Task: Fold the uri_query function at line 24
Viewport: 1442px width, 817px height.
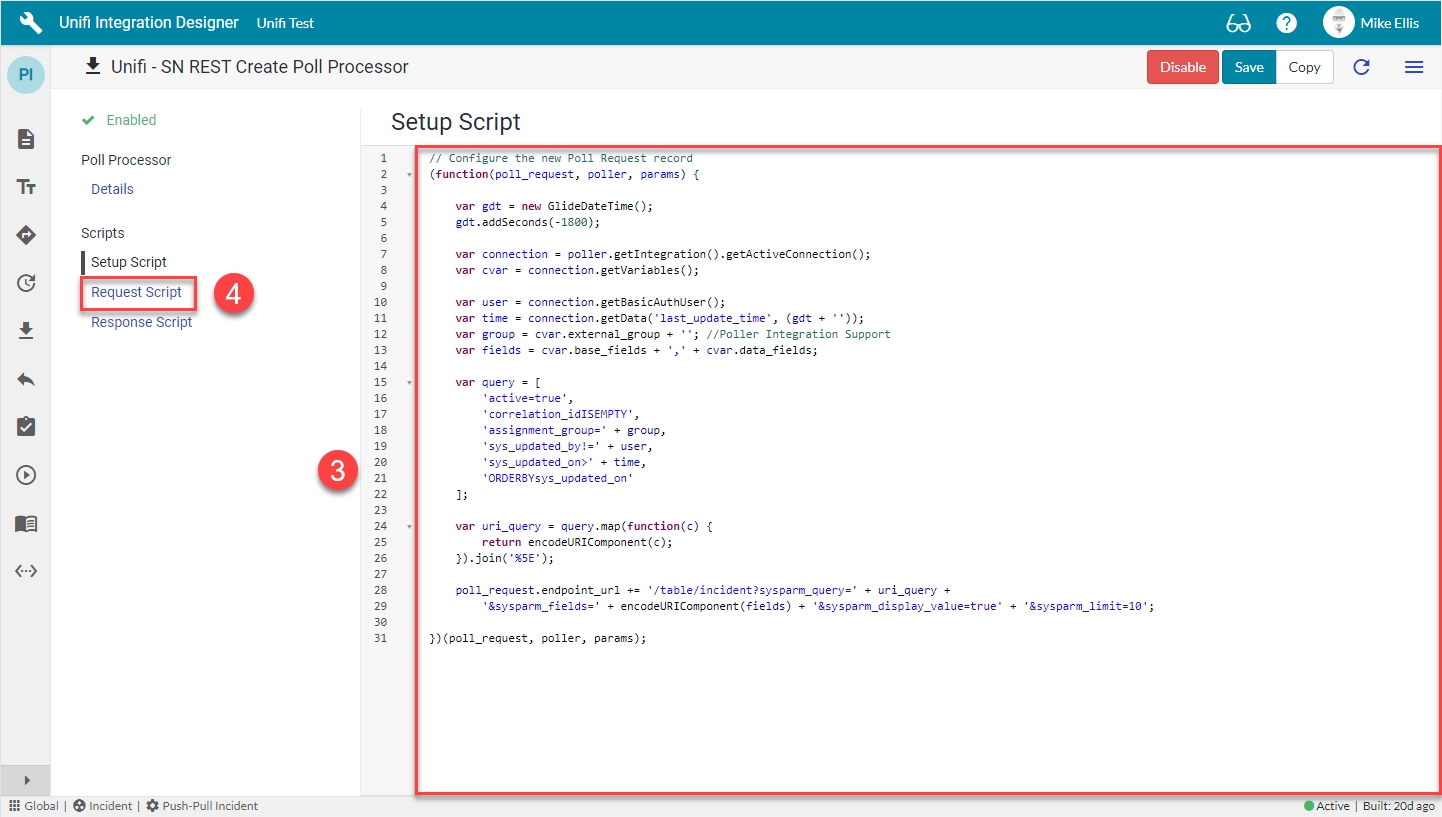Action: pyautogui.click(x=408, y=527)
